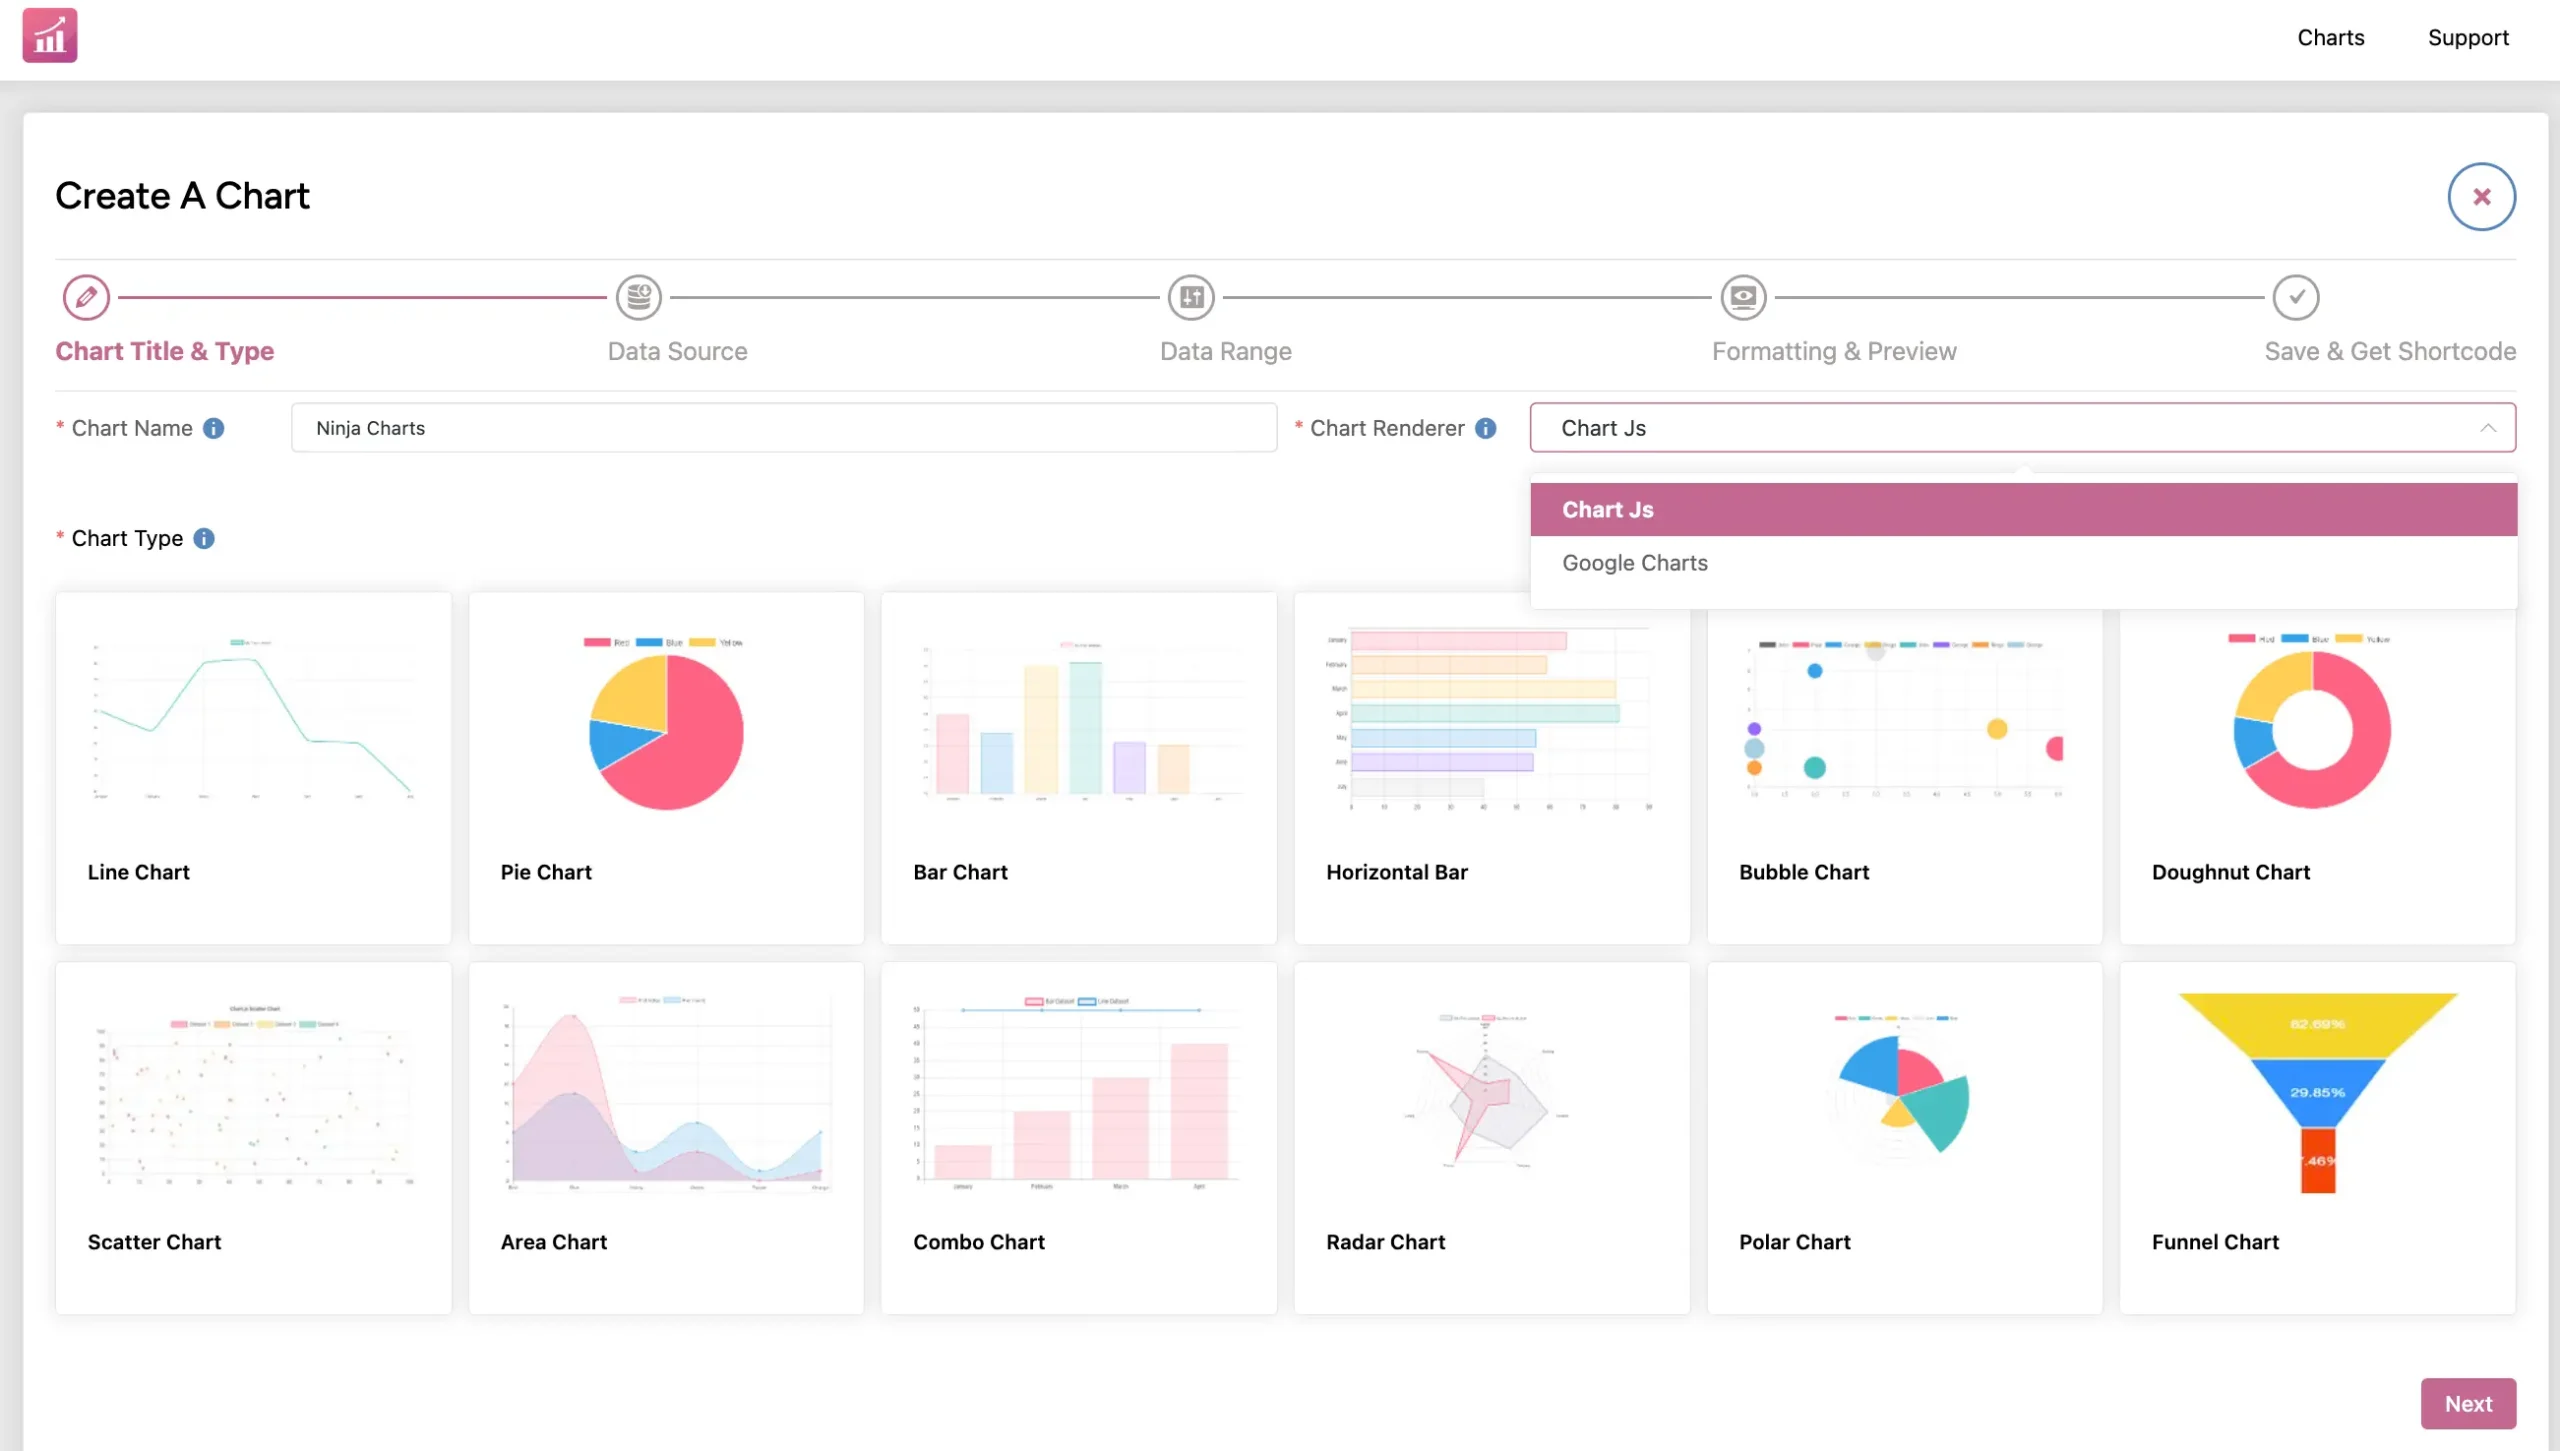Select the Radar Chart type card
The width and height of the screenshot is (2560, 1451).
(1491, 1138)
